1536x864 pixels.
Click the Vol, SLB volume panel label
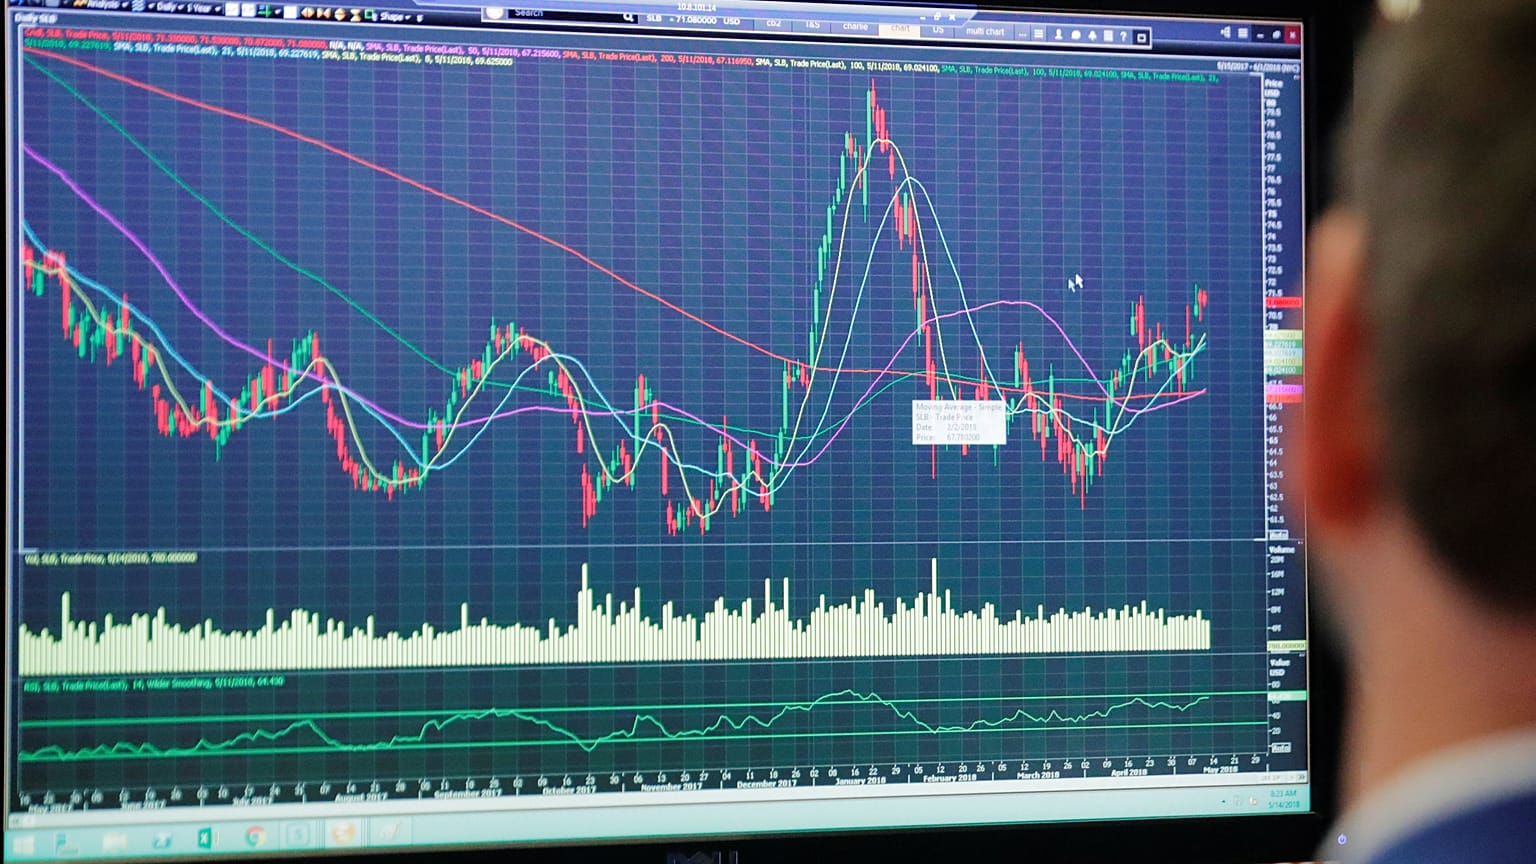point(109,558)
